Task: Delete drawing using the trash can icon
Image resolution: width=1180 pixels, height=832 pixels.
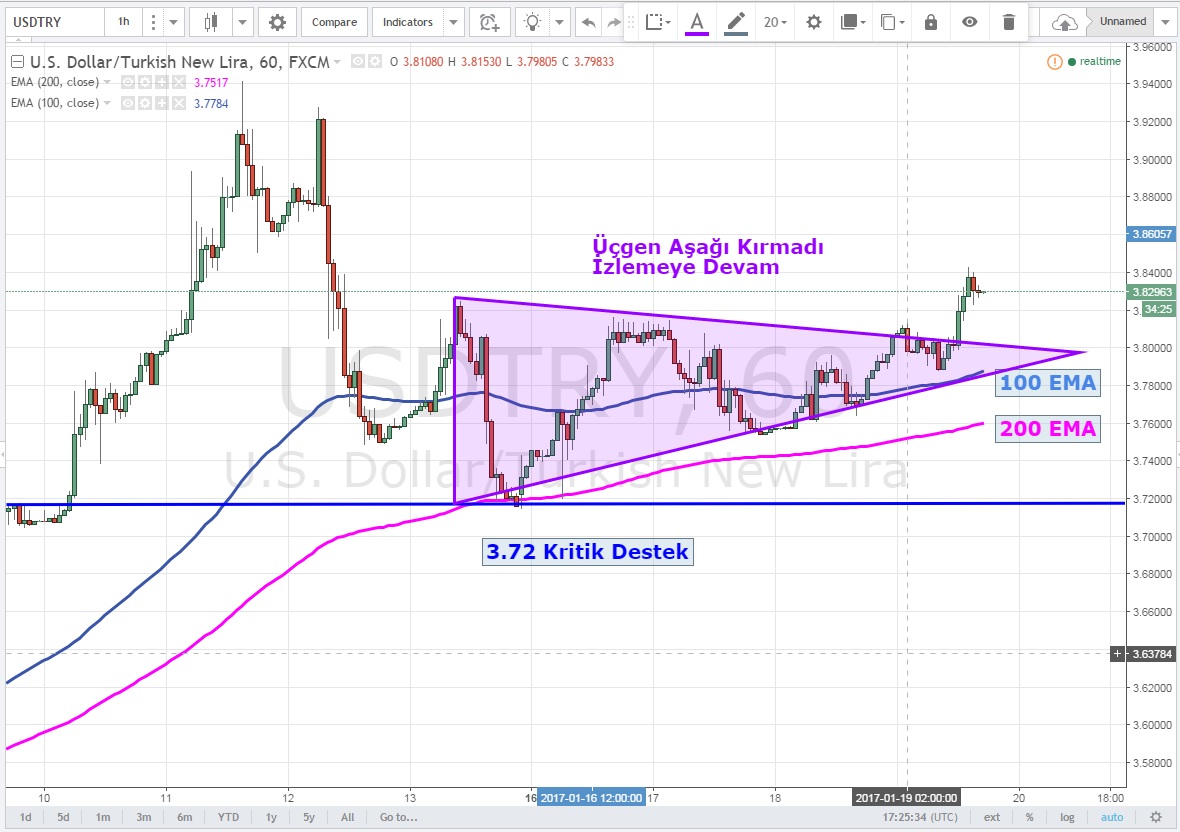Action: [x=1009, y=22]
